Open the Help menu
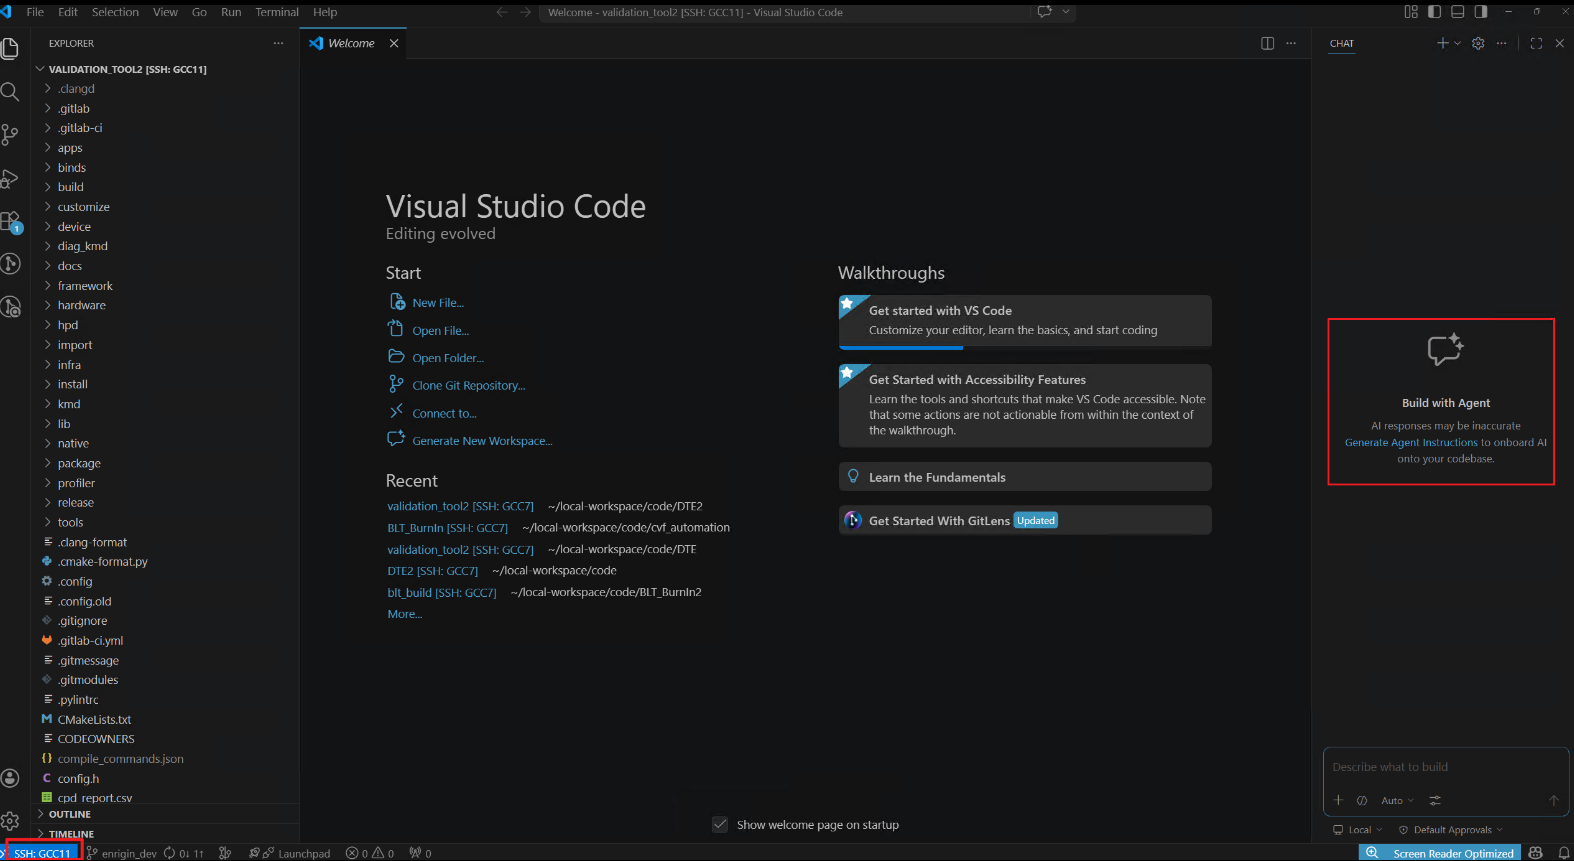Screen dimensions: 1574x861 coord(325,12)
